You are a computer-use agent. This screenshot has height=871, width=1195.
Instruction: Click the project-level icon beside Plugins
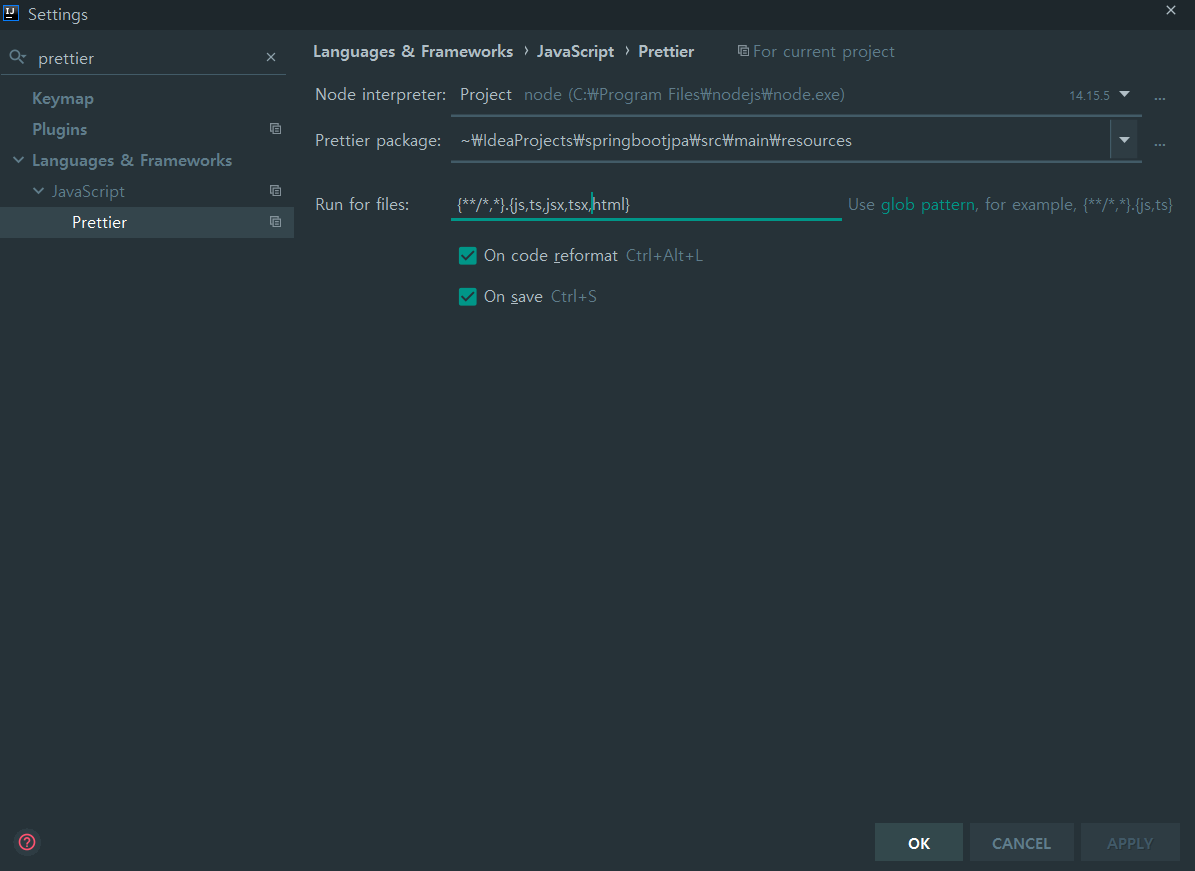275,129
